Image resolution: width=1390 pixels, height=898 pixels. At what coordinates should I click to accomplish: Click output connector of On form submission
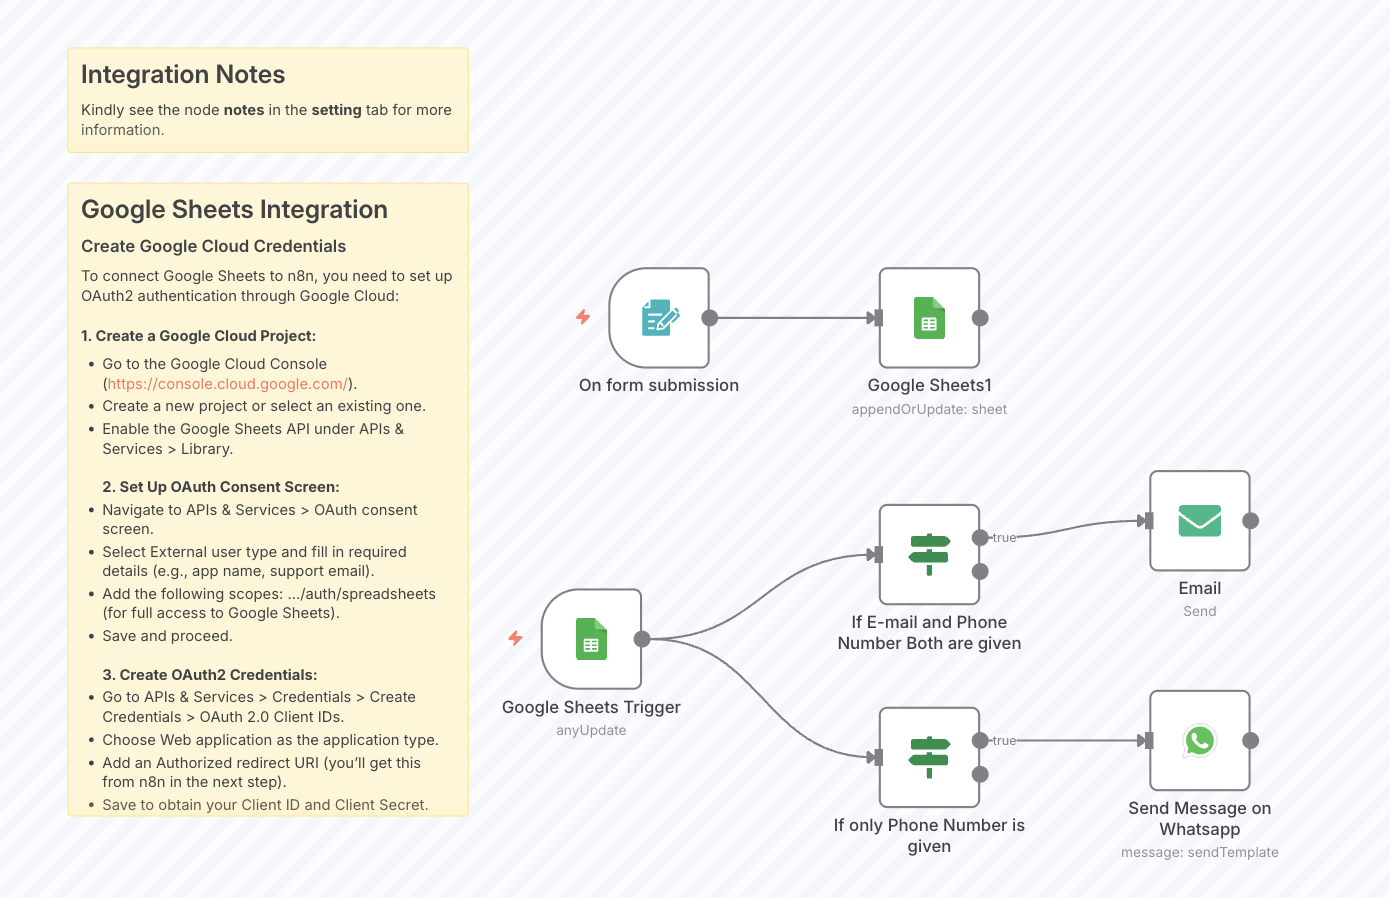pos(710,318)
